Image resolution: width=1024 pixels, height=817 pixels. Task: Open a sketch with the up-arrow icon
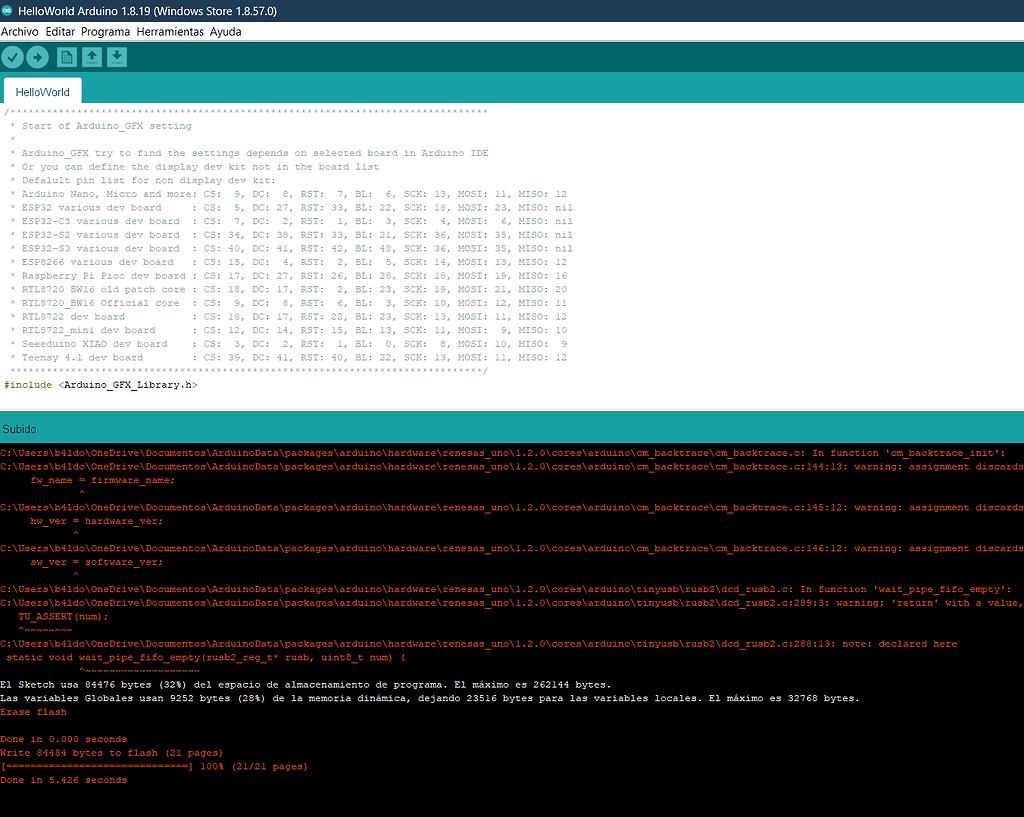point(92,57)
